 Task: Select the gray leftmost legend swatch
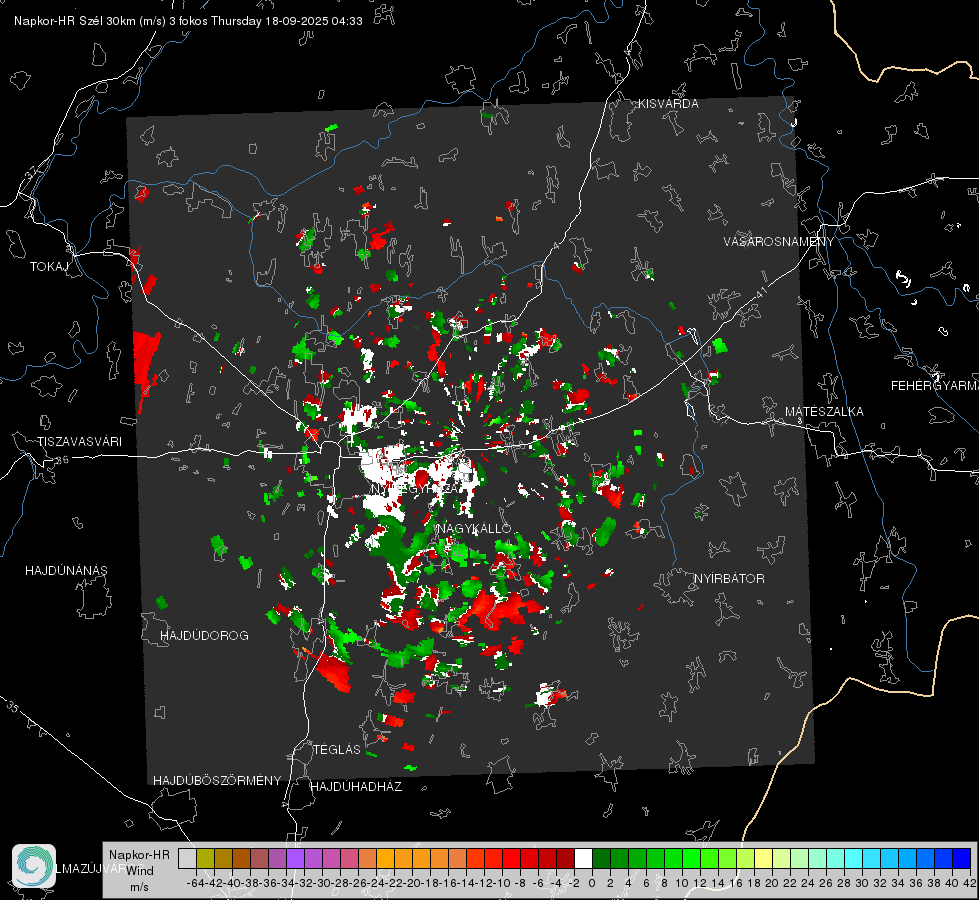(187, 858)
